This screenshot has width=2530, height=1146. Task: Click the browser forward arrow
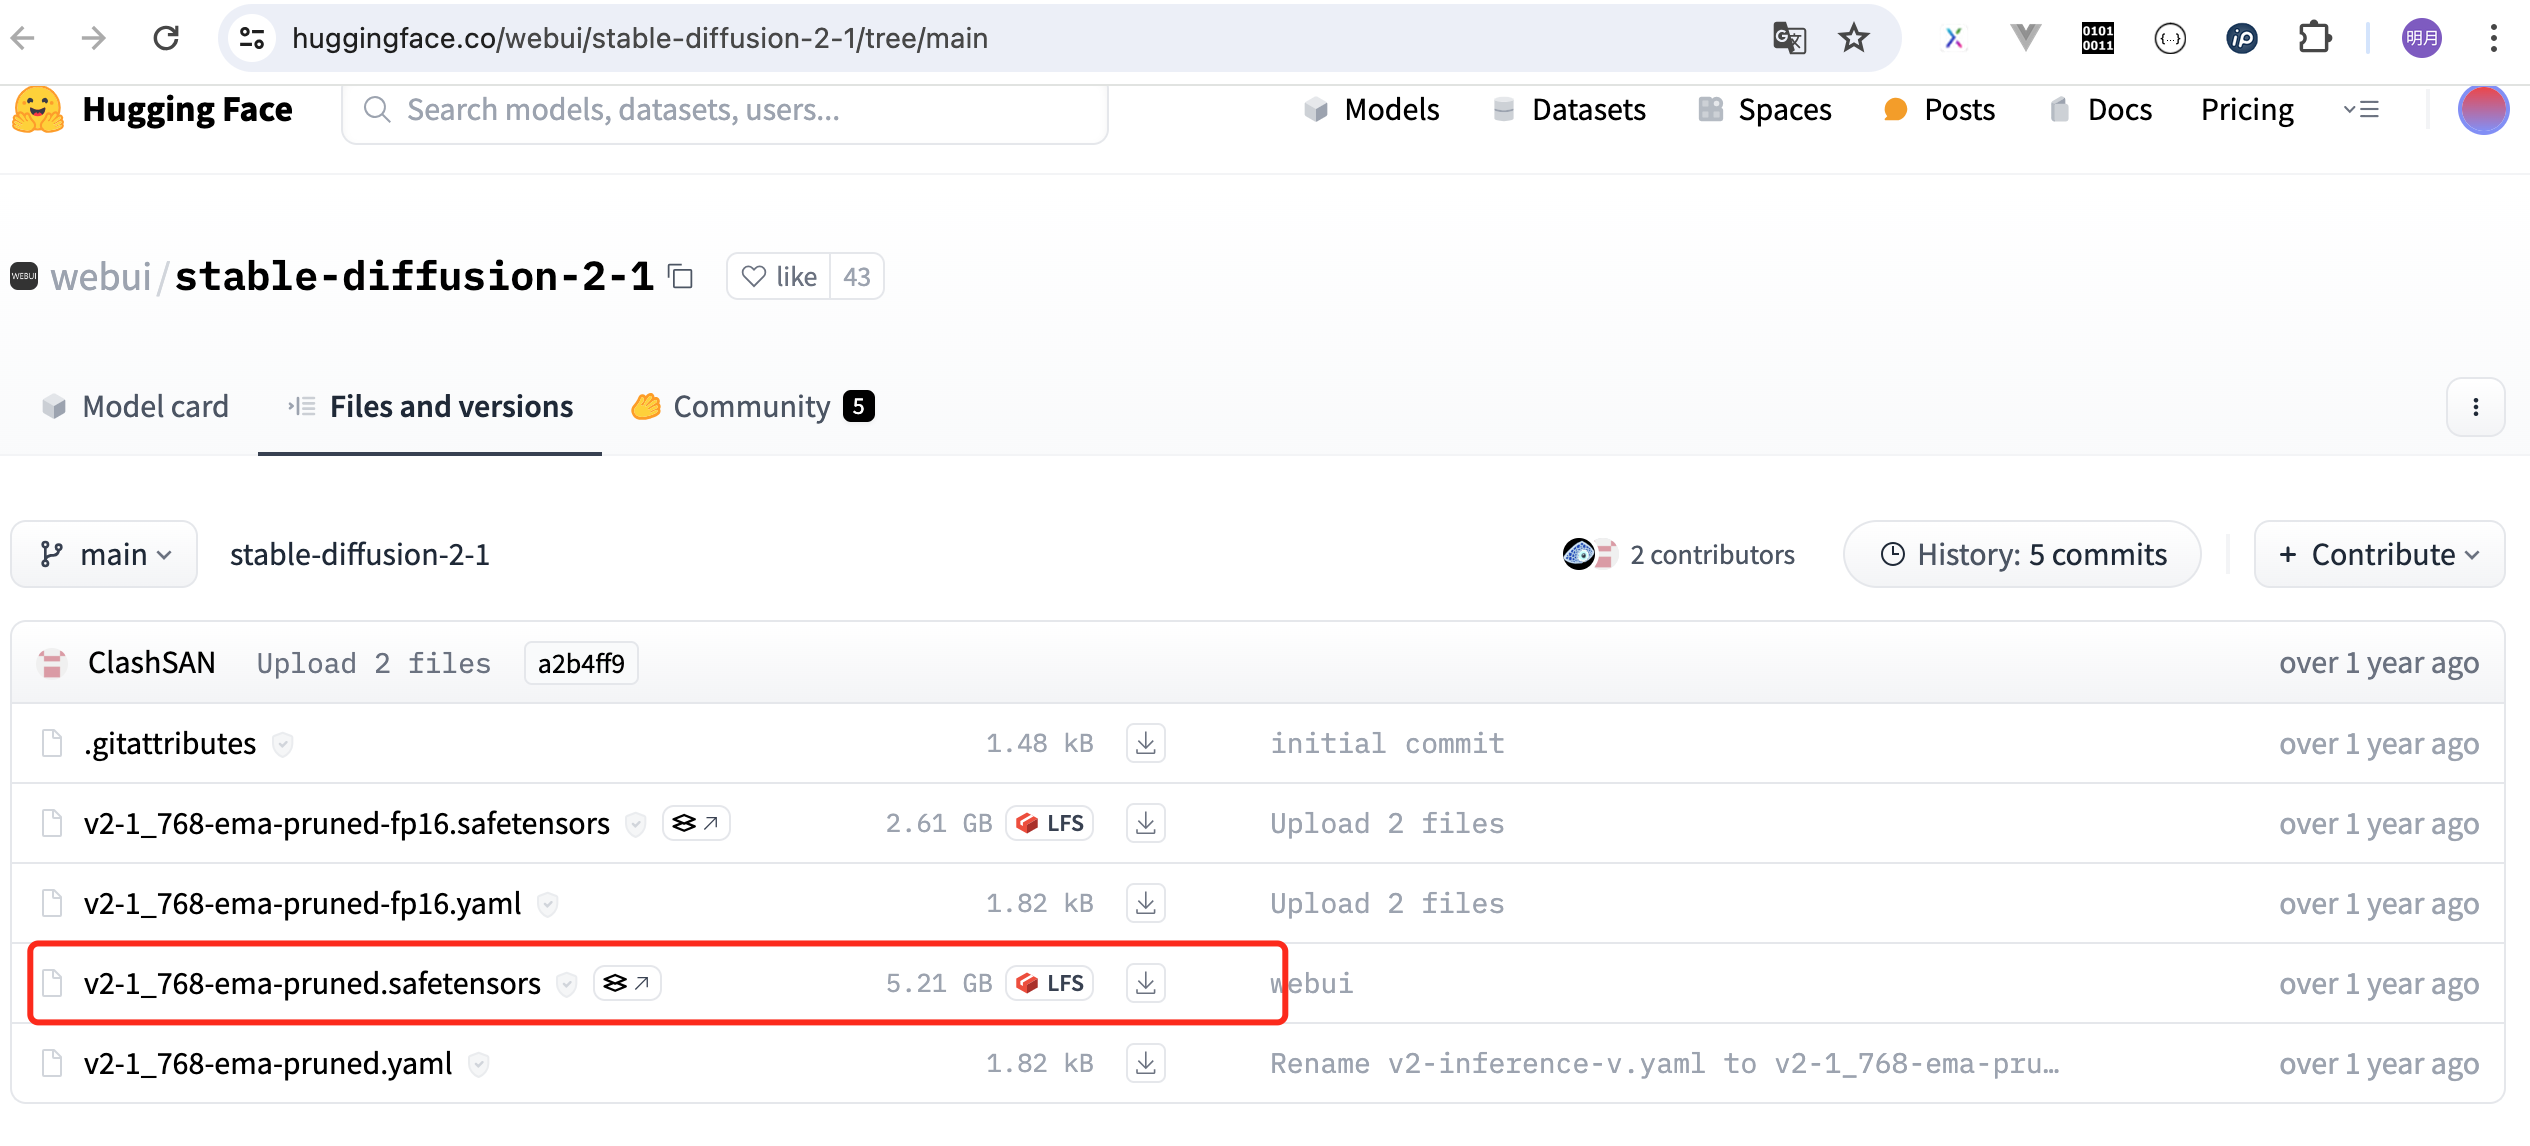(94, 38)
